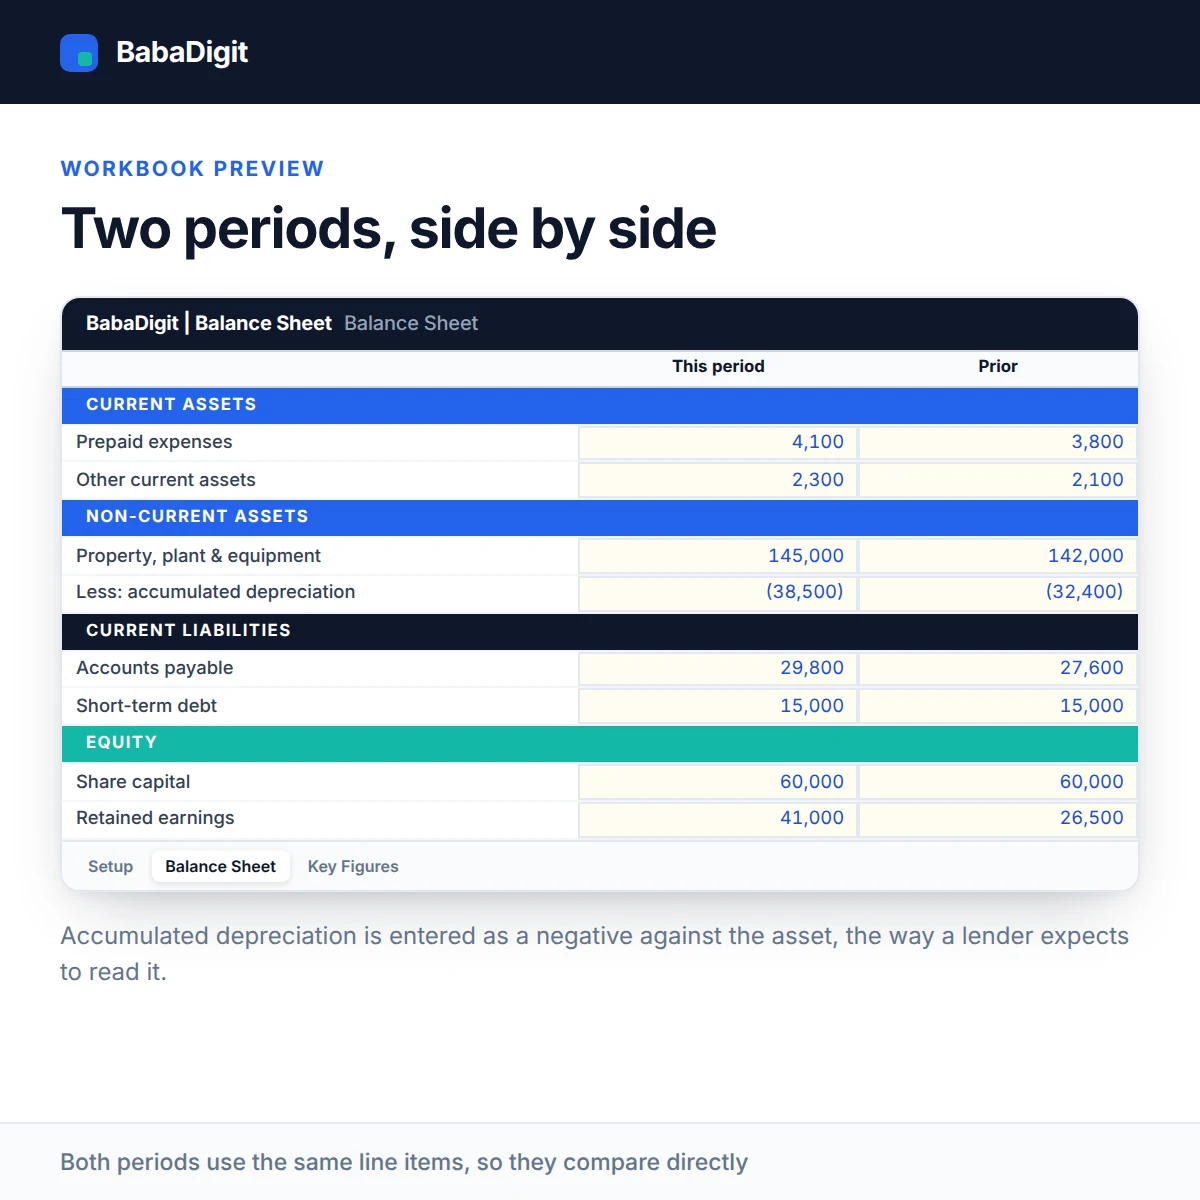Open the Setup sheet tab

(110, 866)
